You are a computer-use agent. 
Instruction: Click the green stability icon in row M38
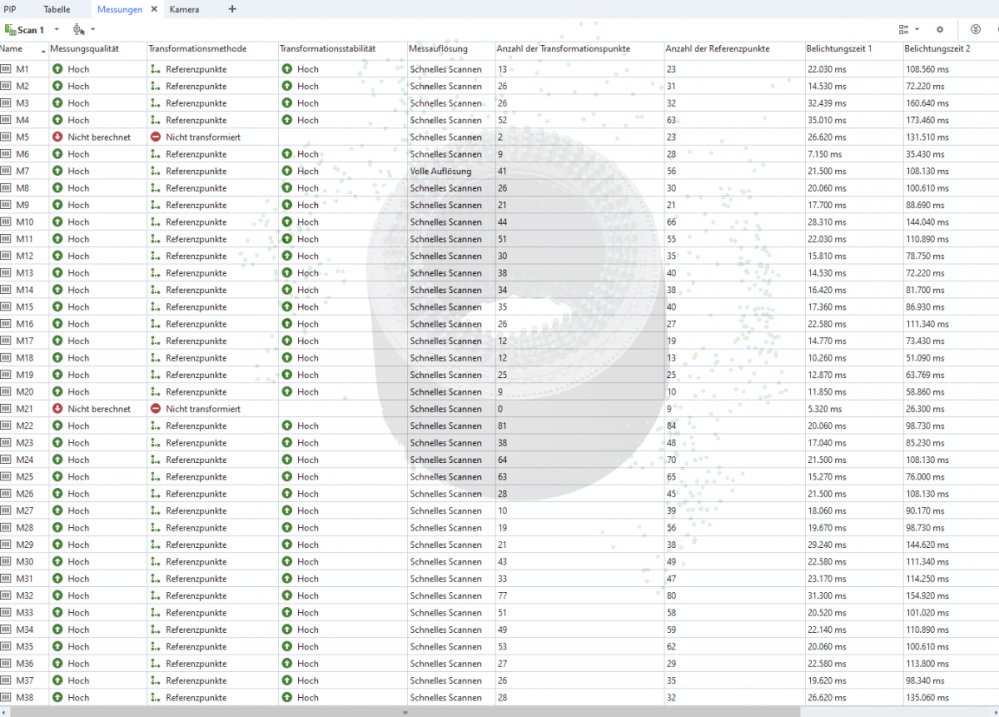point(287,697)
